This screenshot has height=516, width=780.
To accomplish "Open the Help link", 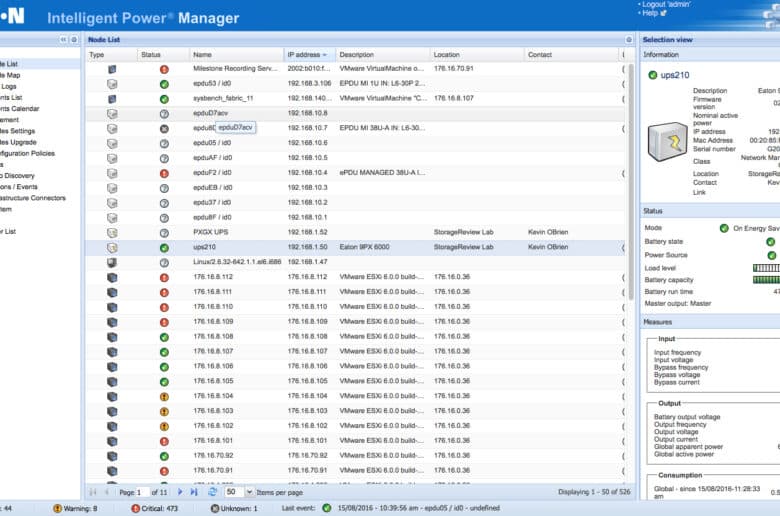I will pyautogui.click(x=650, y=13).
